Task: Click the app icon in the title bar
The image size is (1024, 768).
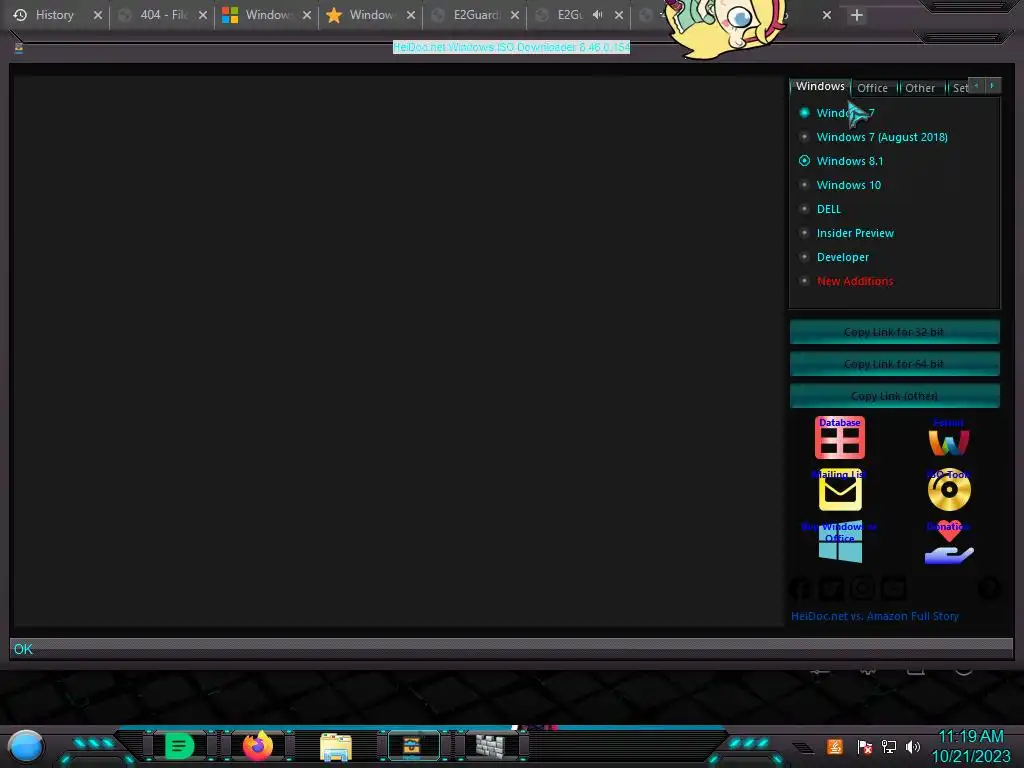Action: 19,48
